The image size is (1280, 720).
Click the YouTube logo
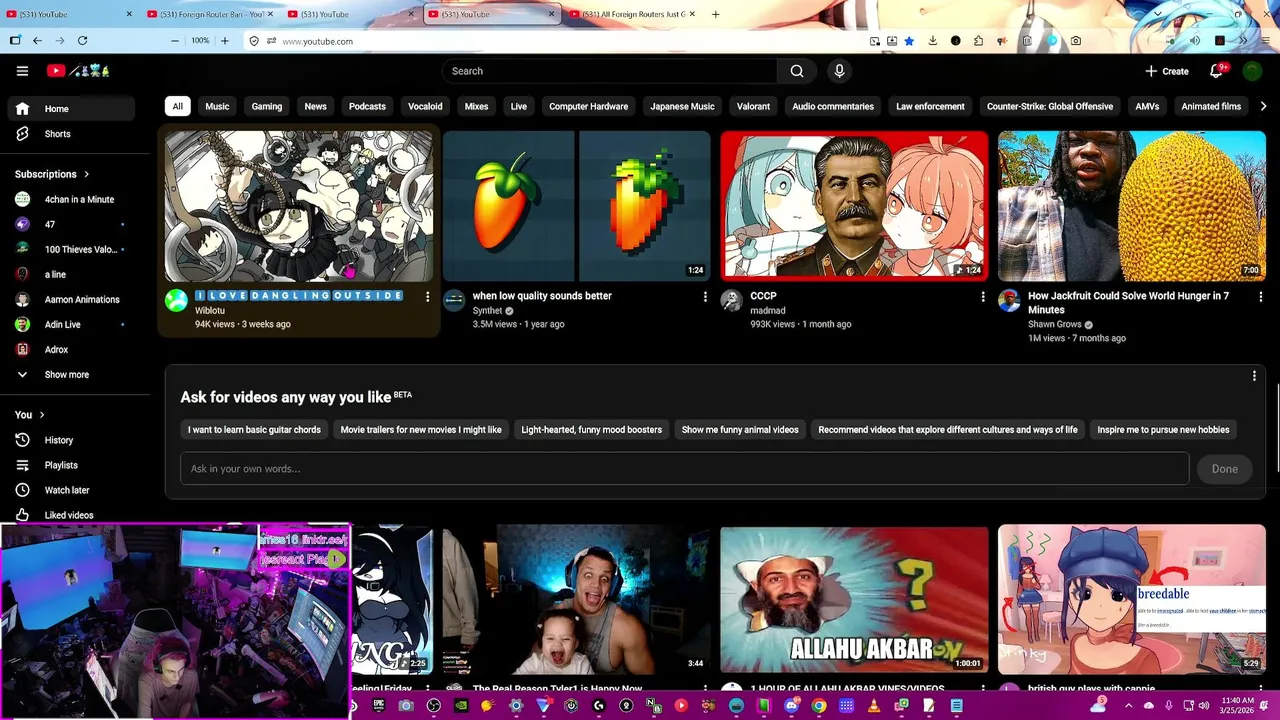click(x=78, y=71)
